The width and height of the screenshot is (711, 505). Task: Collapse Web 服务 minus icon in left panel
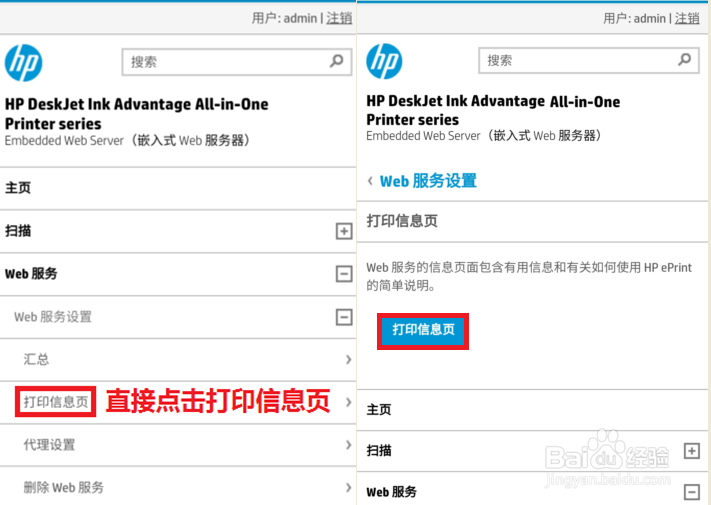(x=344, y=274)
